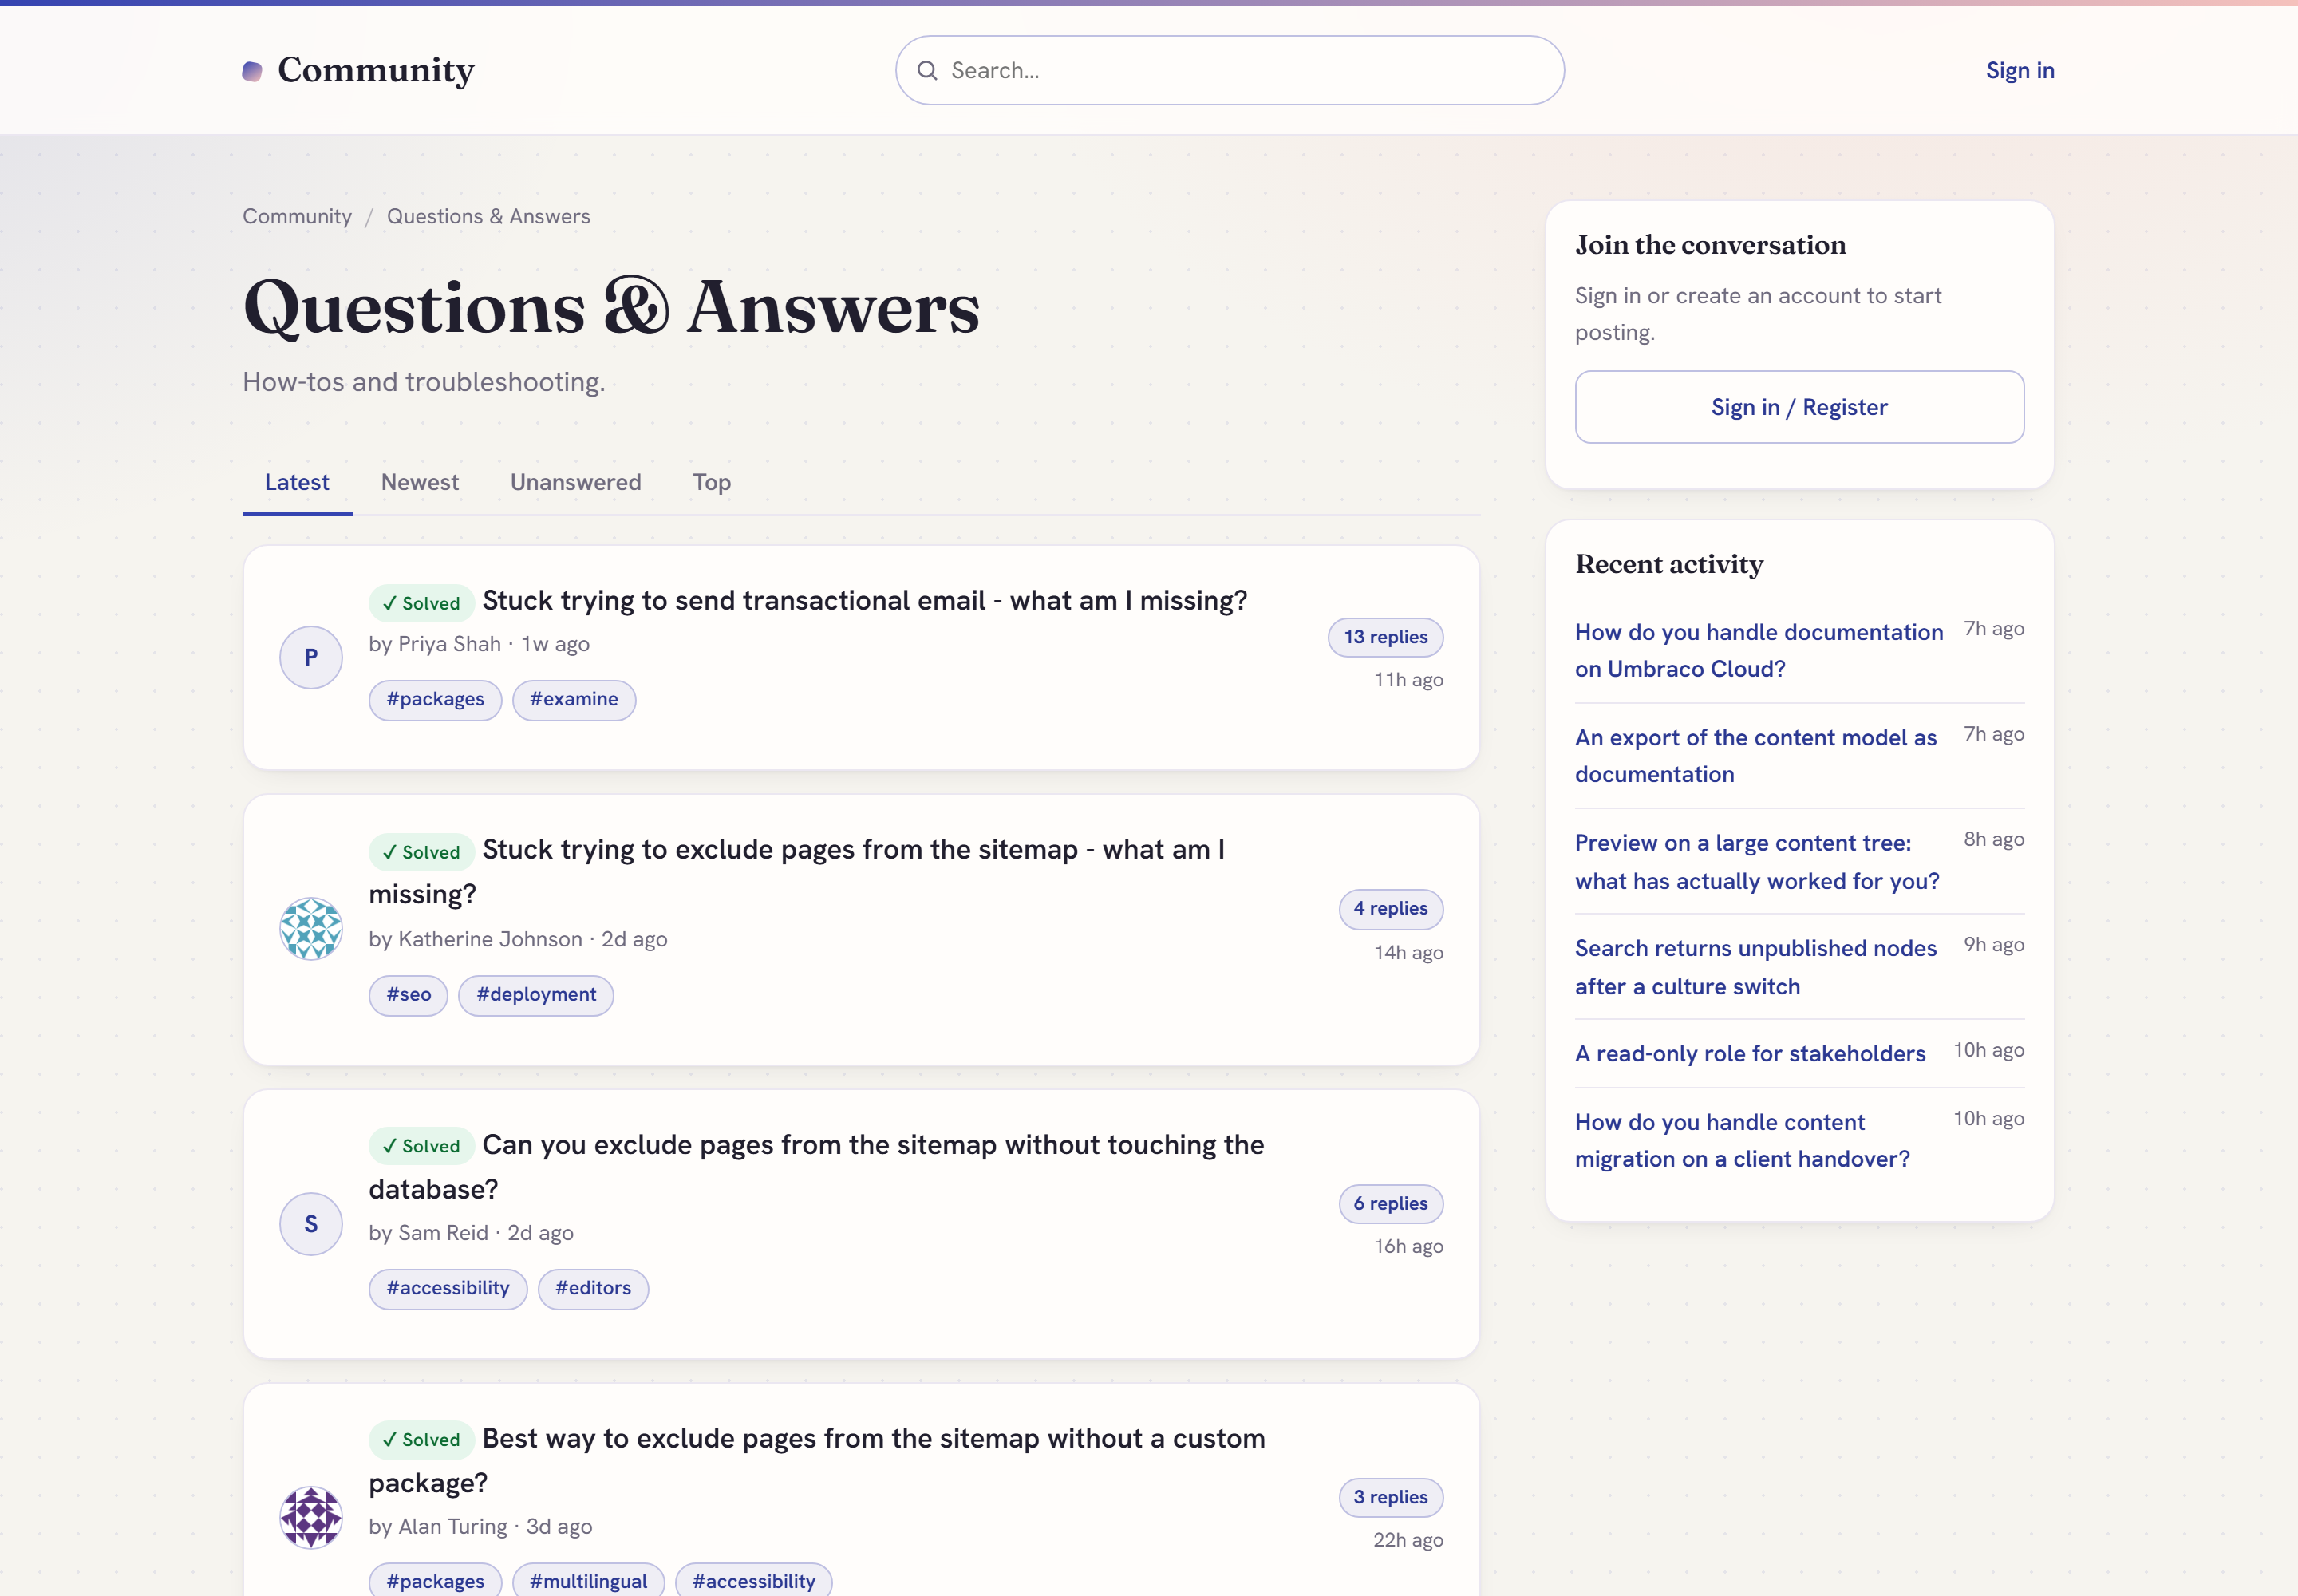
Task: Click '16h ago' timestamp
Action: pos(1408,1247)
